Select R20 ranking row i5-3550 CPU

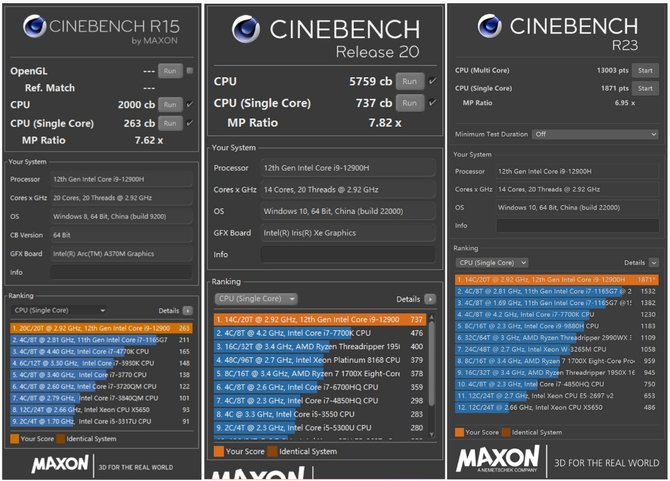320,414
